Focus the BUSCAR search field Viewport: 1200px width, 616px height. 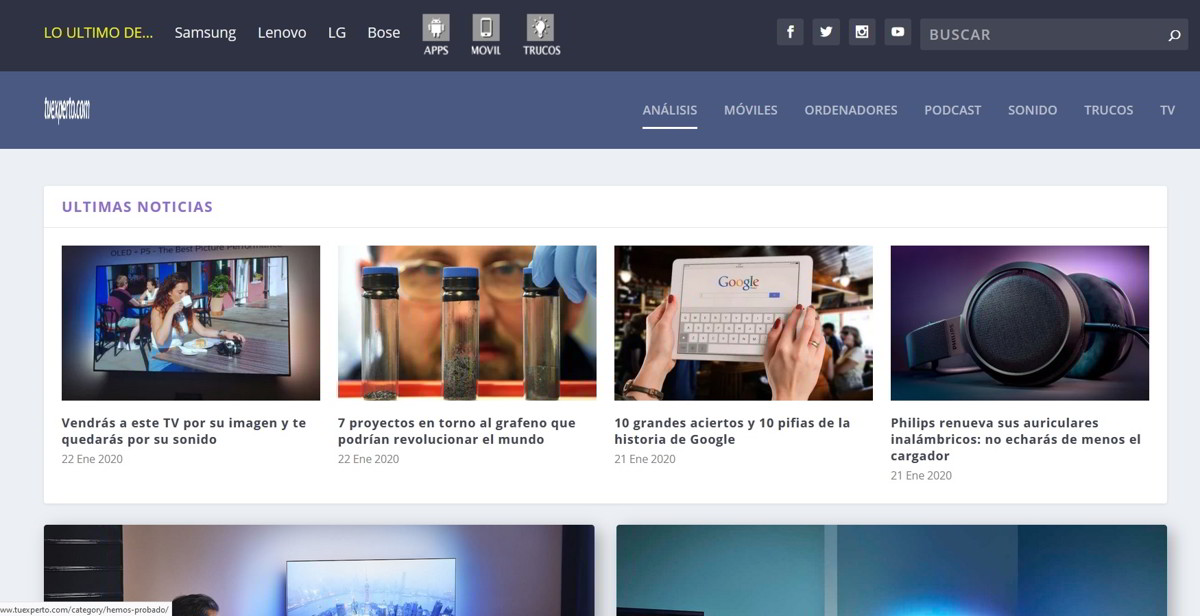tap(1040, 35)
